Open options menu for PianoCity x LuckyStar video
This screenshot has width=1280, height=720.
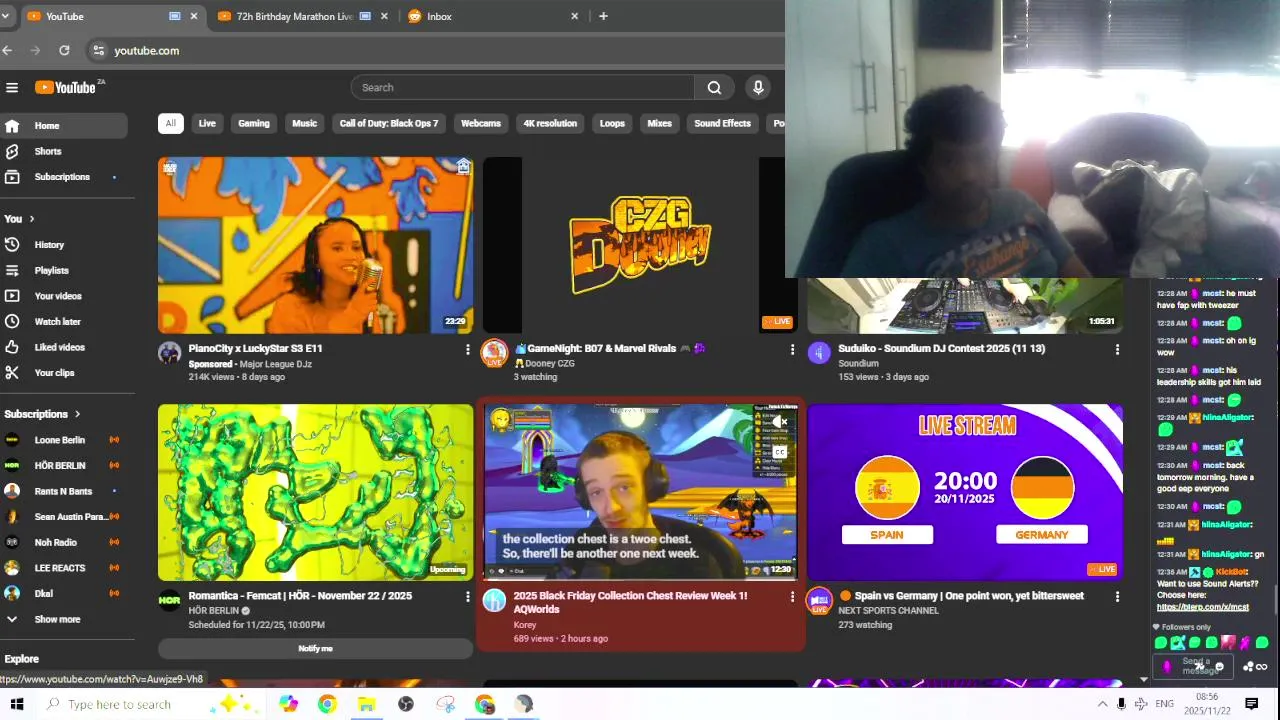[x=467, y=349]
